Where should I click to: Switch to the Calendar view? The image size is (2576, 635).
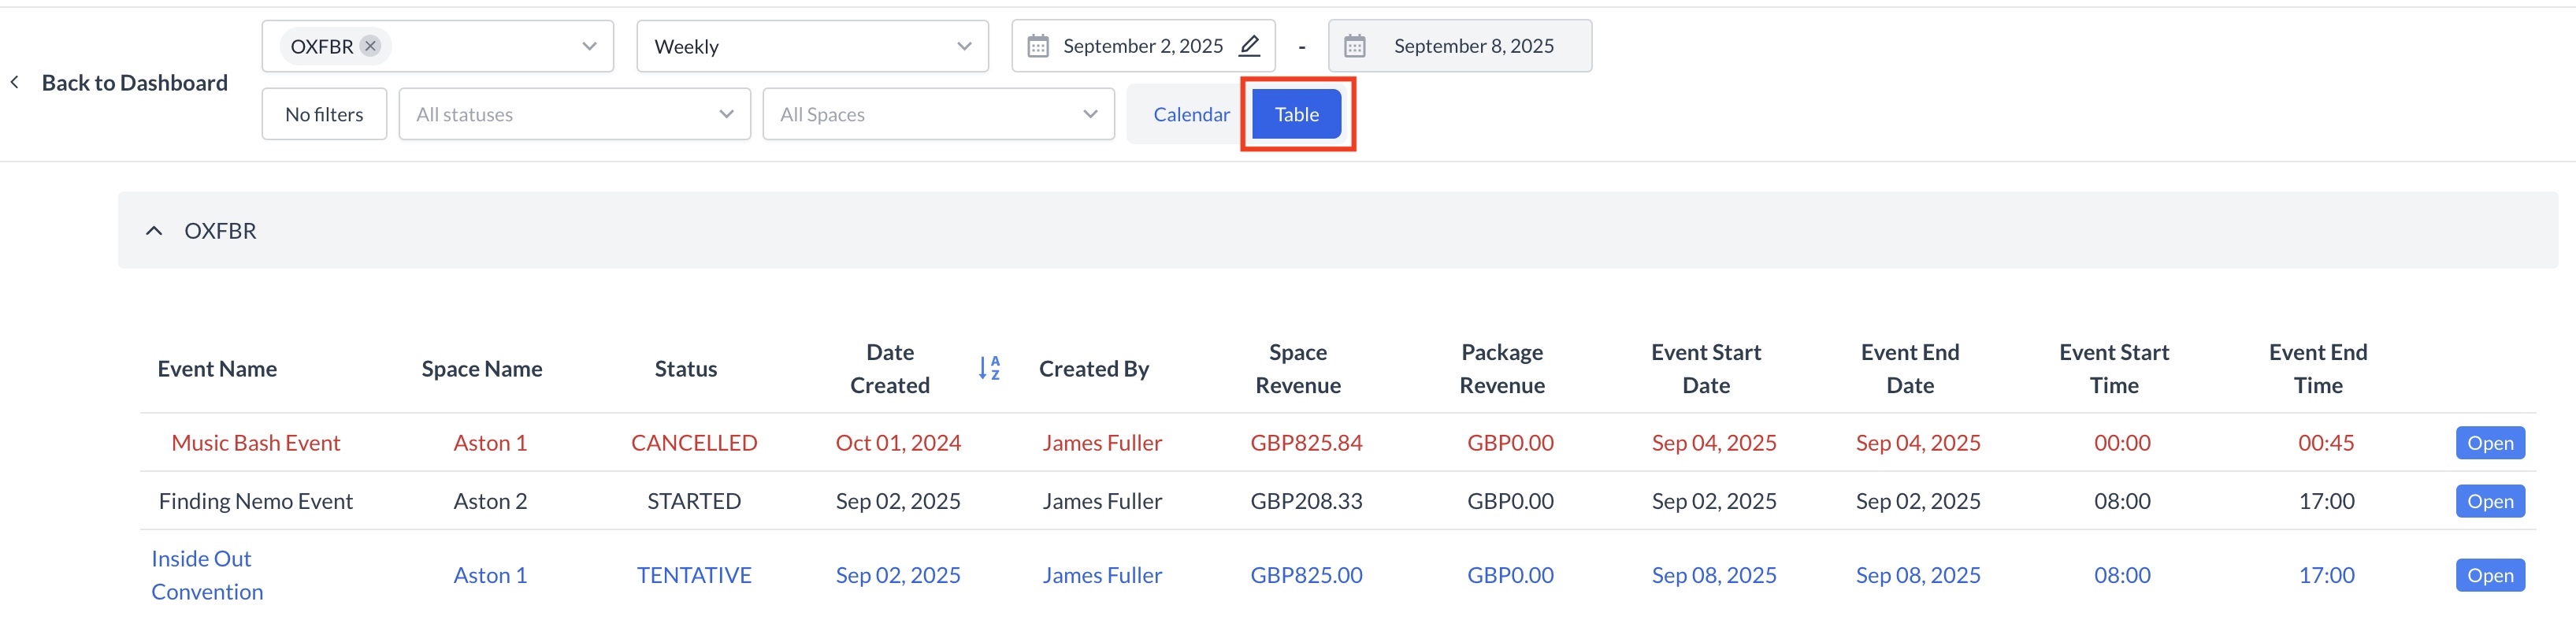point(1190,114)
